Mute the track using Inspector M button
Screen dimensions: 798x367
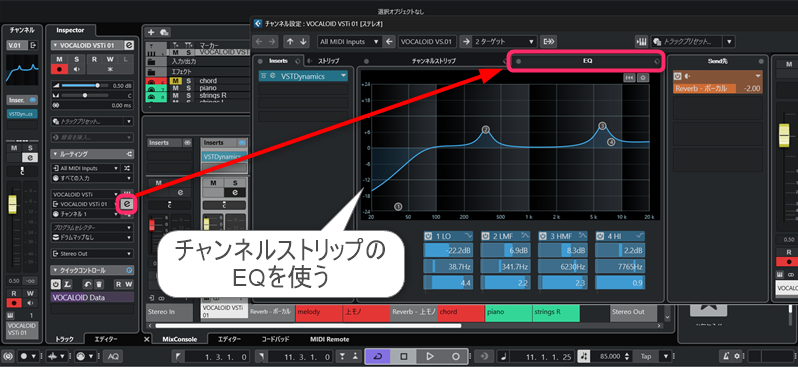(x=60, y=59)
